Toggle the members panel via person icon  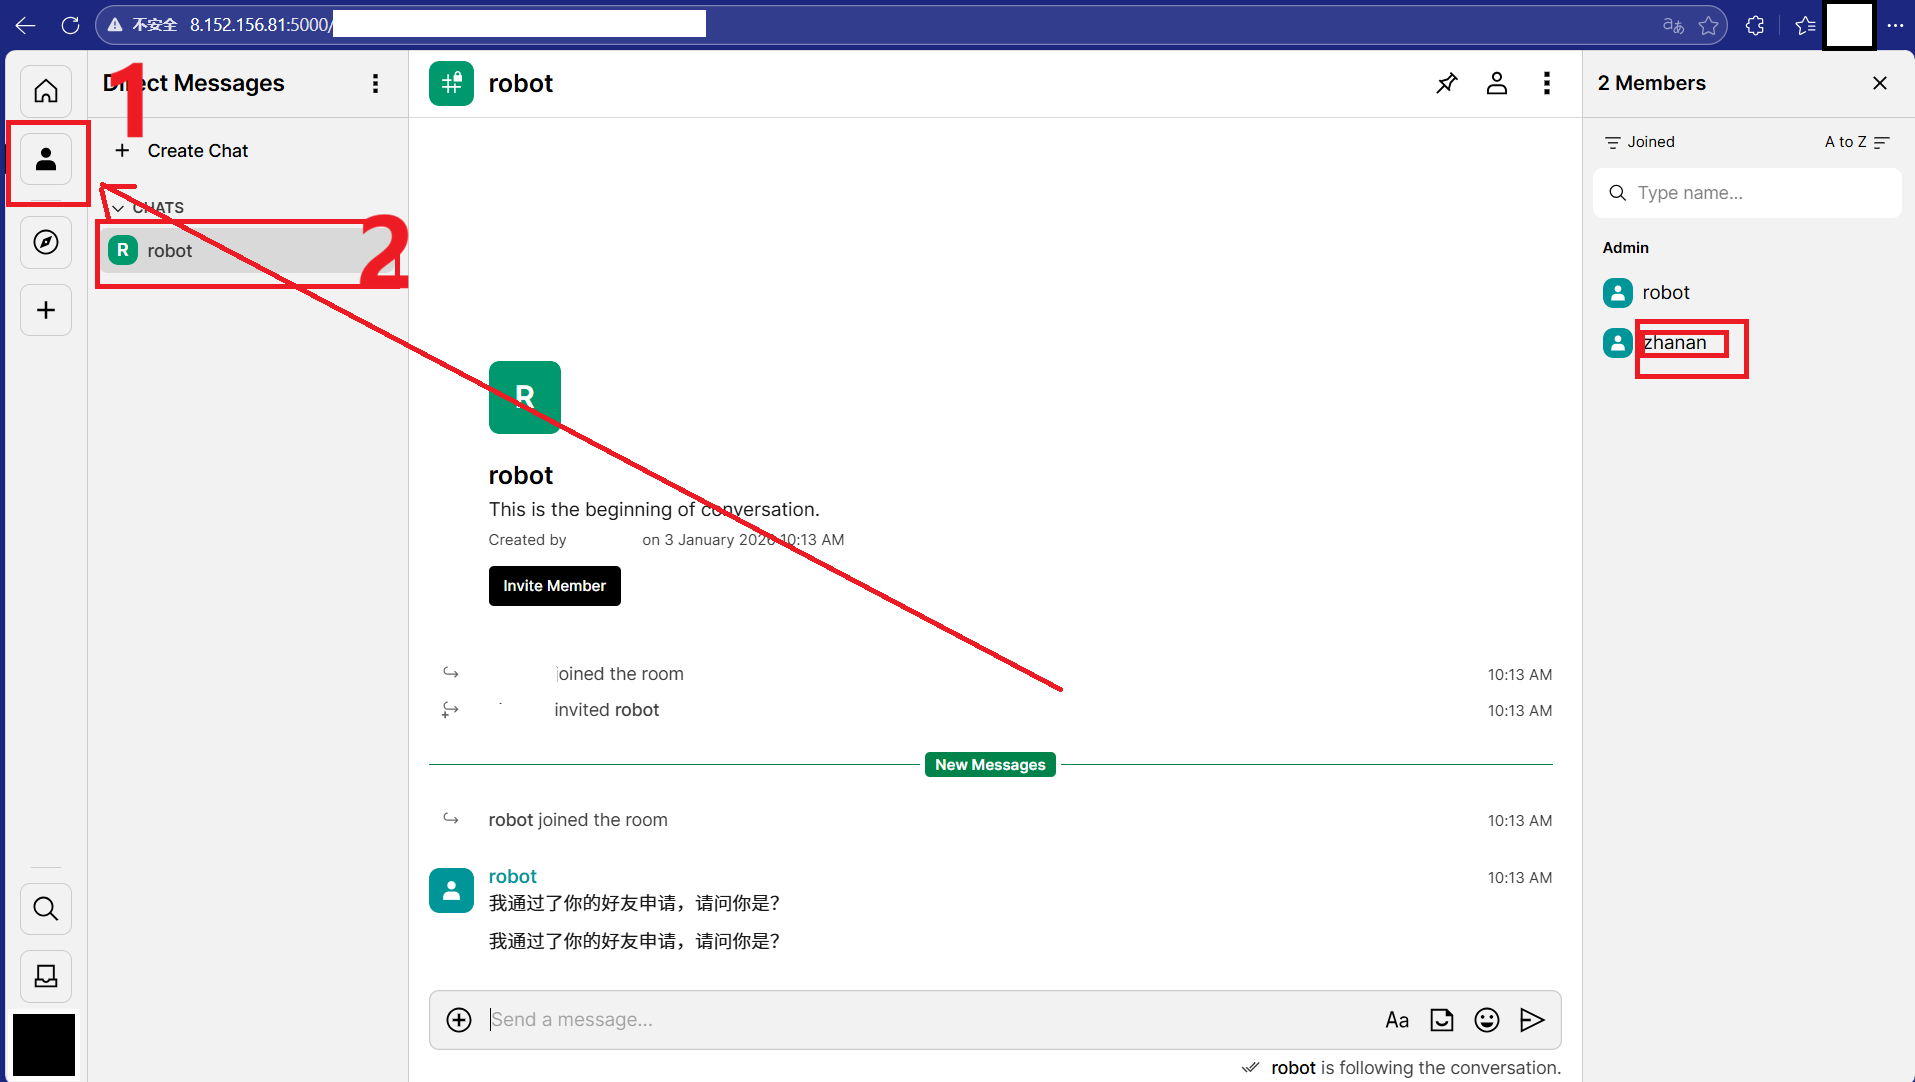click(1496, 84)
